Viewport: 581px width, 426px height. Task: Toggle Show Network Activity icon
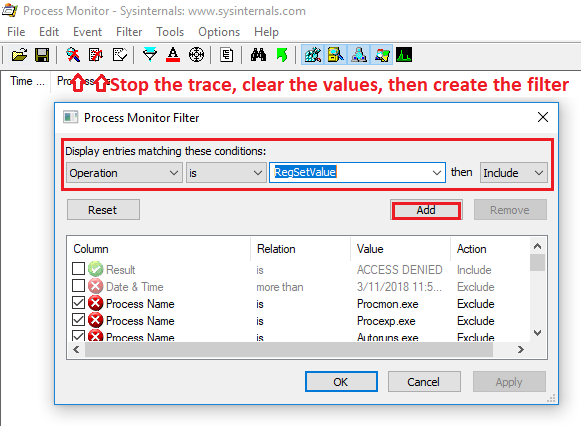359,55
